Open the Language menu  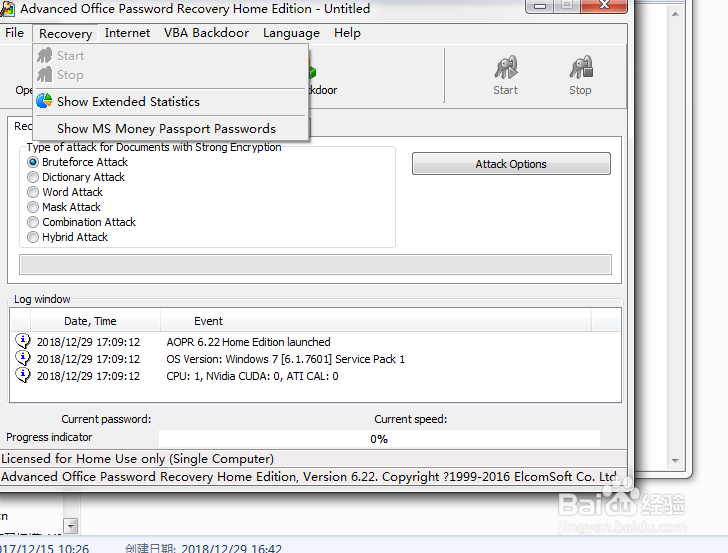click(291, 33)
